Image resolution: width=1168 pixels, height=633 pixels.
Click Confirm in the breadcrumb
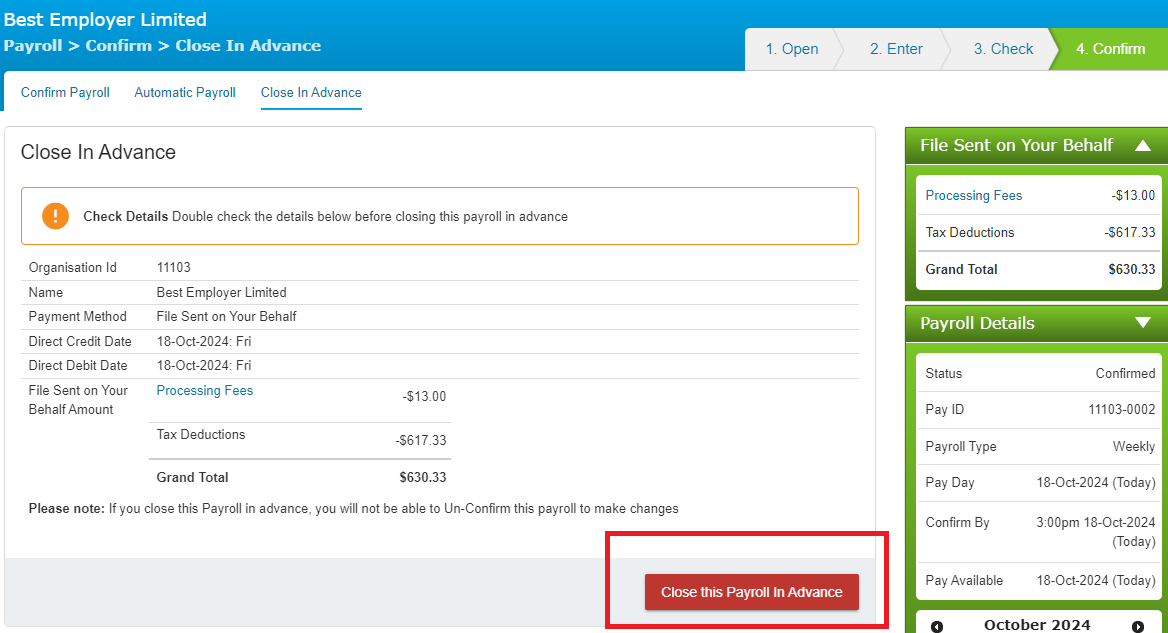pos(118,45)
